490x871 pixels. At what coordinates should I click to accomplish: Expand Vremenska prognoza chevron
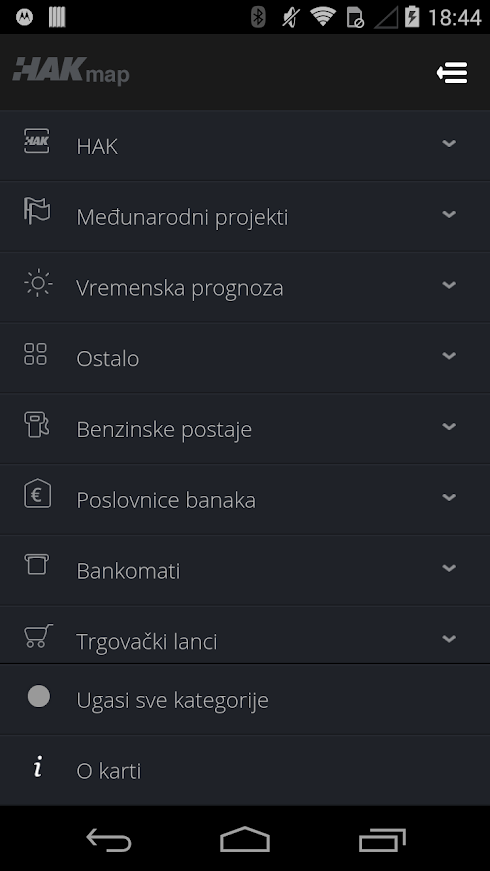(x=449, y=285)
